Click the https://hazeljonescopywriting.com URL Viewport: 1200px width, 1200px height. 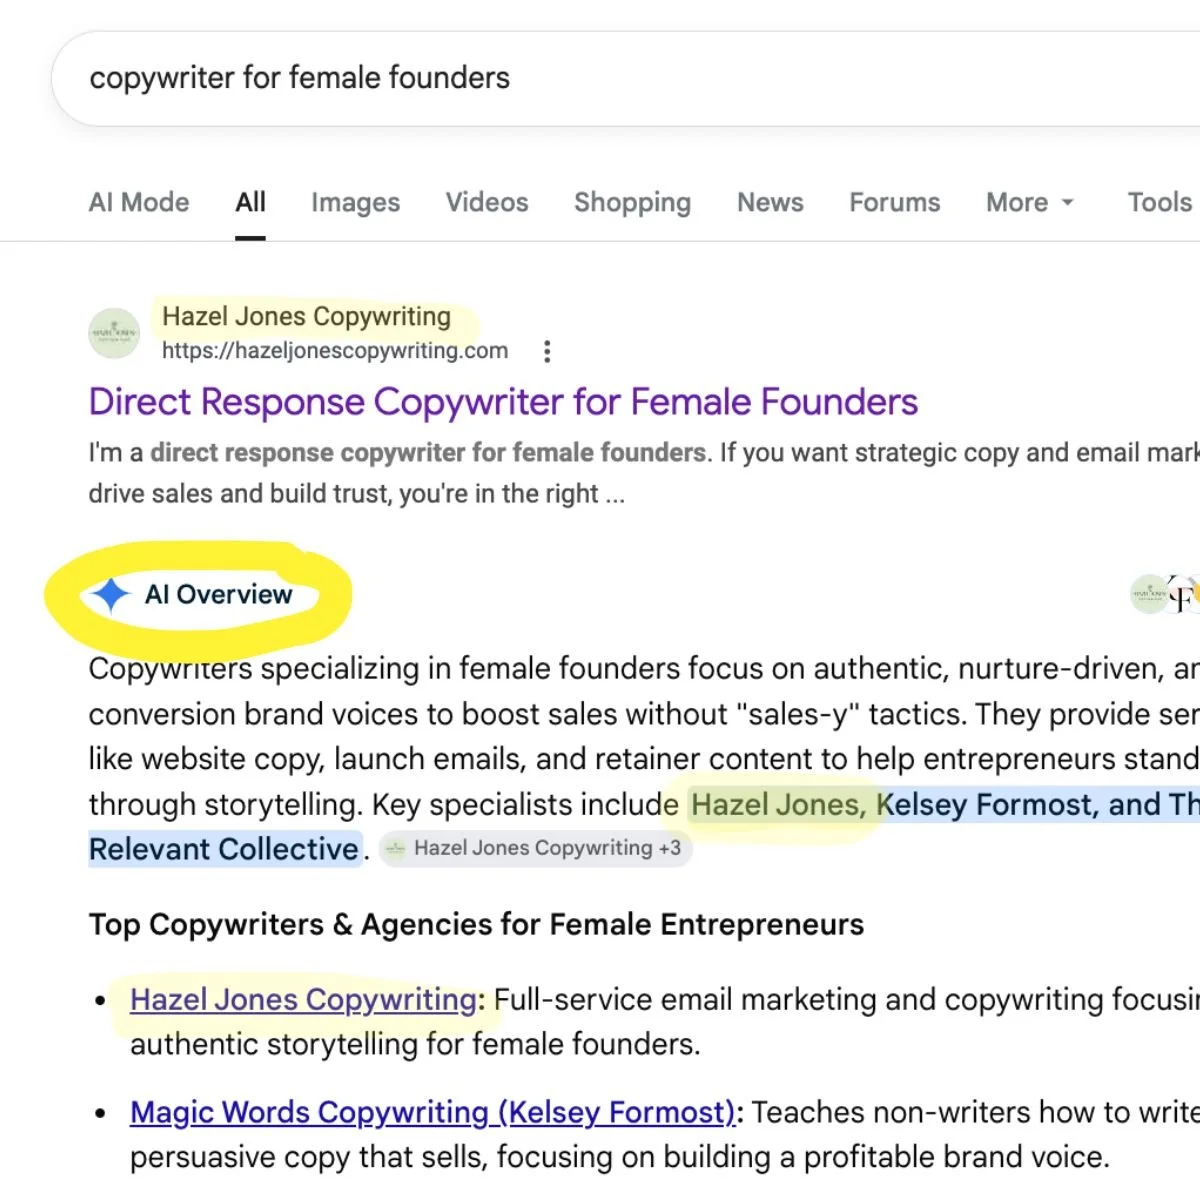[x=335, y=351]
